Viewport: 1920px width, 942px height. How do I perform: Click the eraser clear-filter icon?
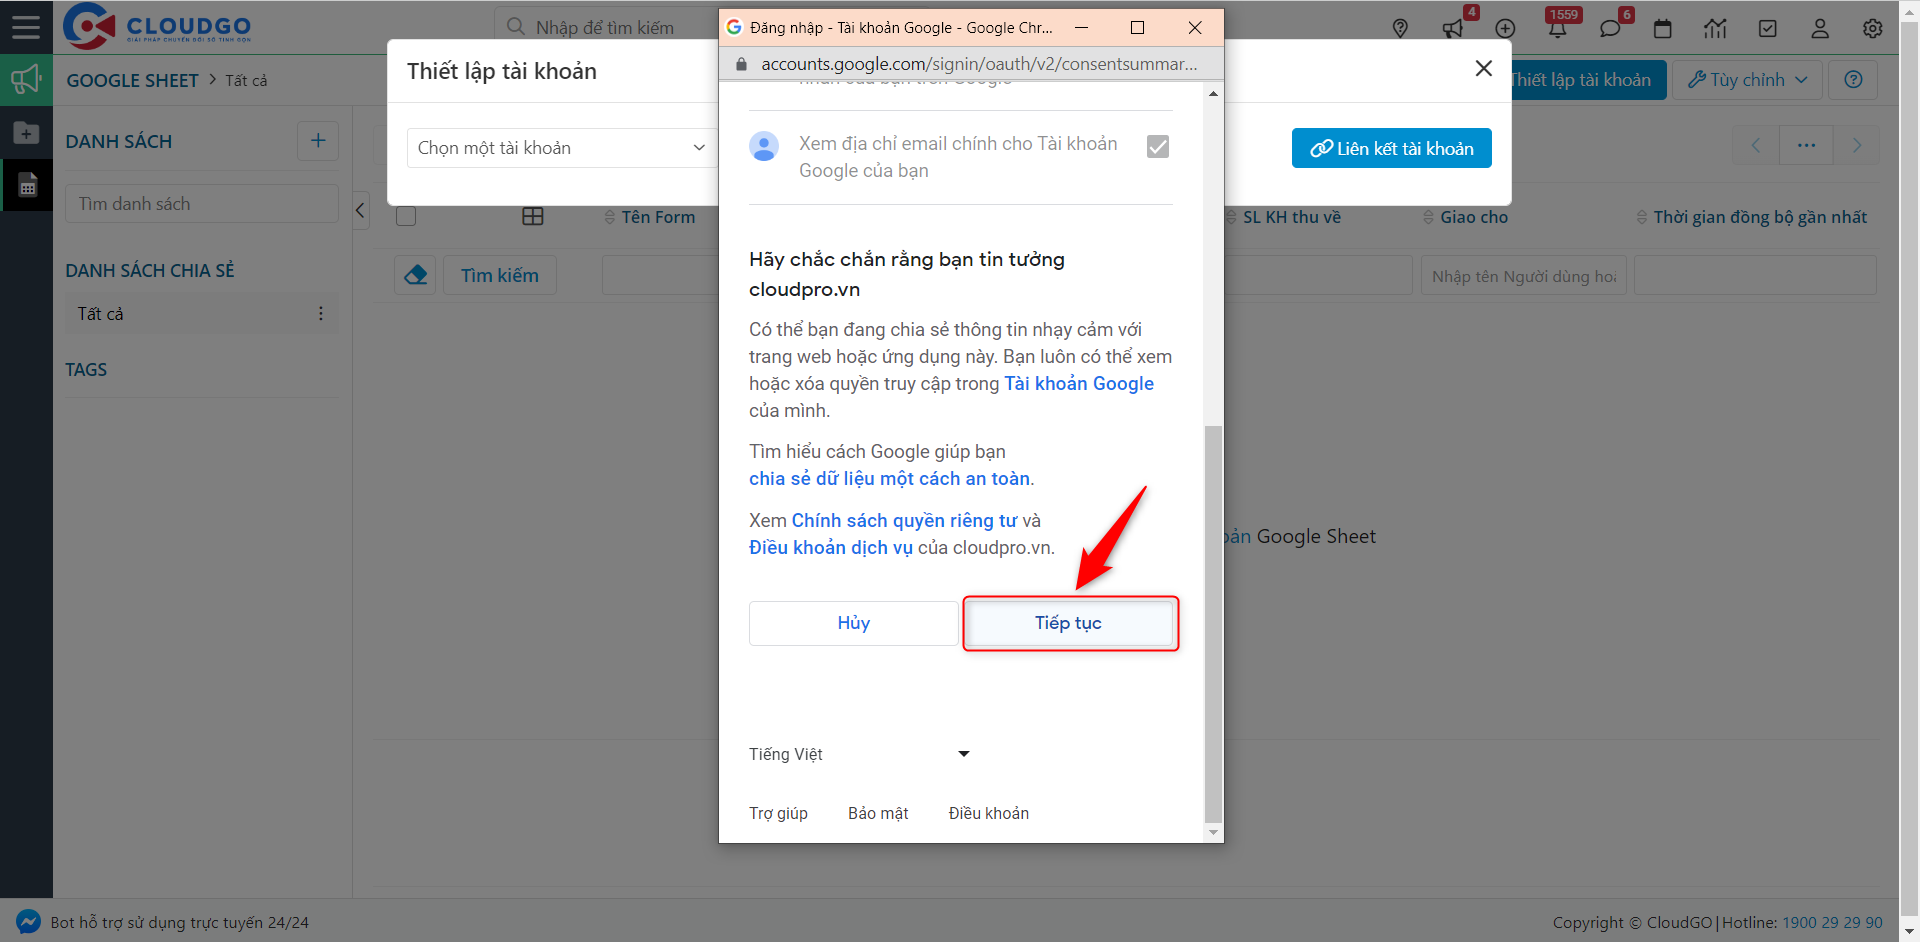point(416,275)
